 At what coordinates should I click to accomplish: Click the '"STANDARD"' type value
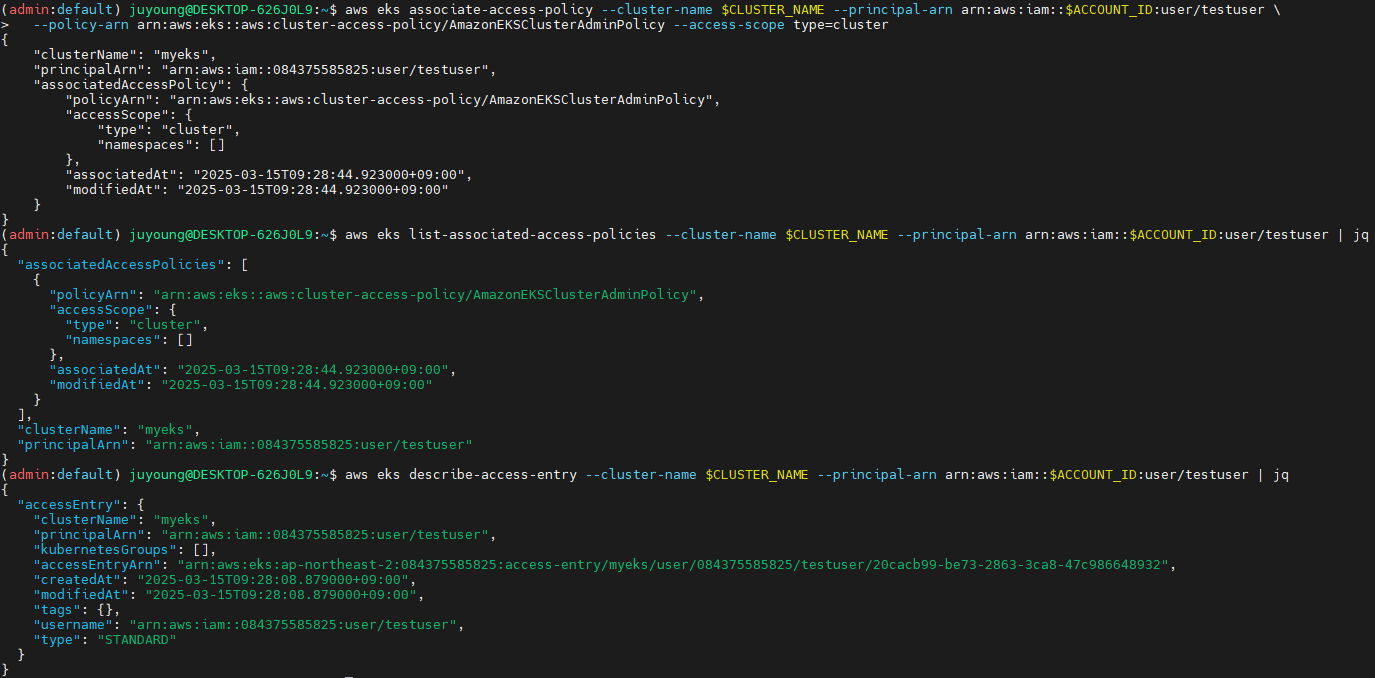pos(137,639)
